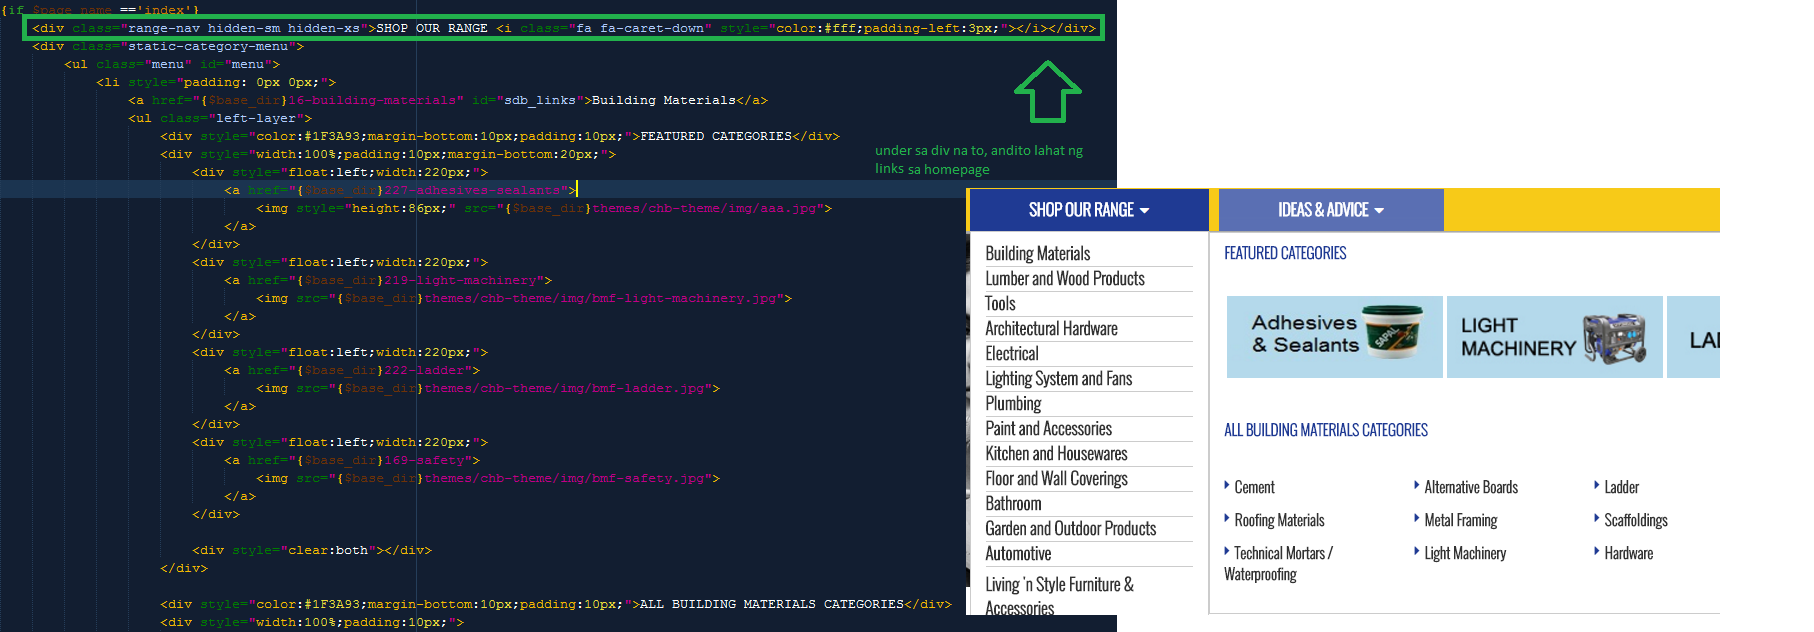Follow the Light Machinery text link
1814x632 pixels.
(x=1465, y=554)
